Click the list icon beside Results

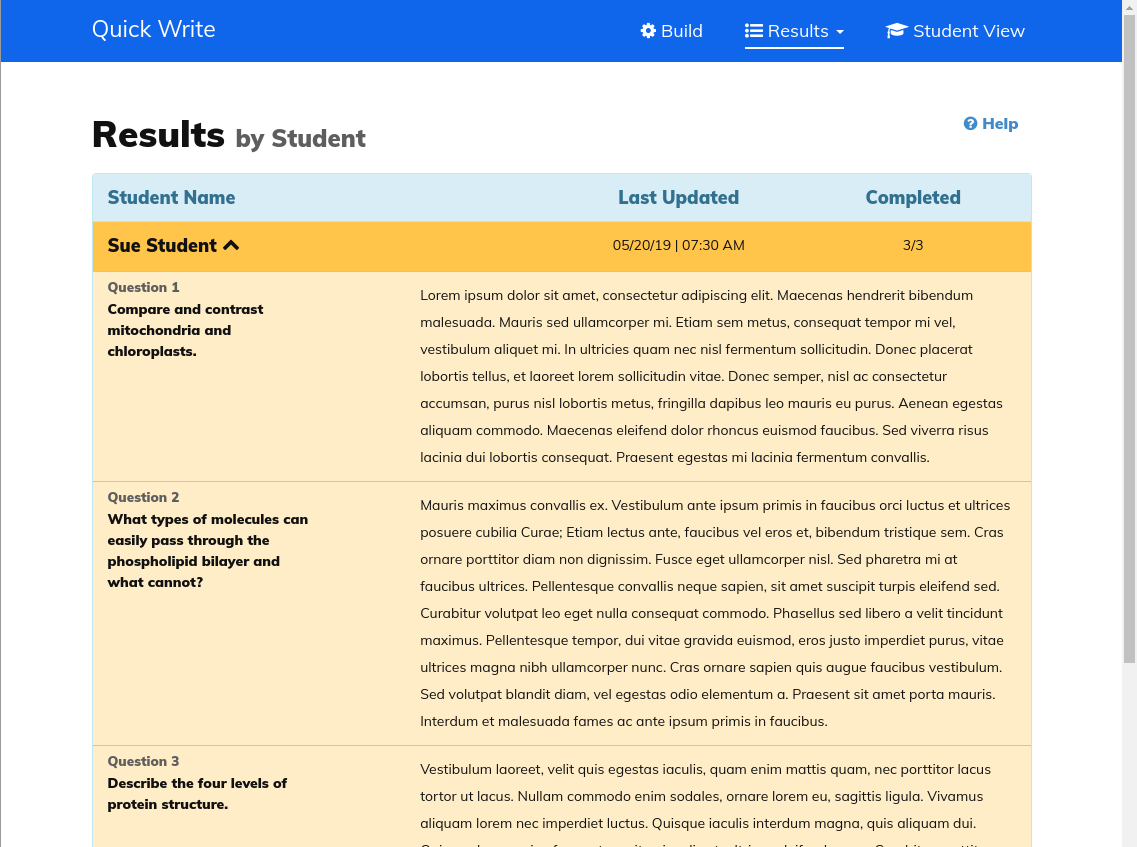[754, 31]
